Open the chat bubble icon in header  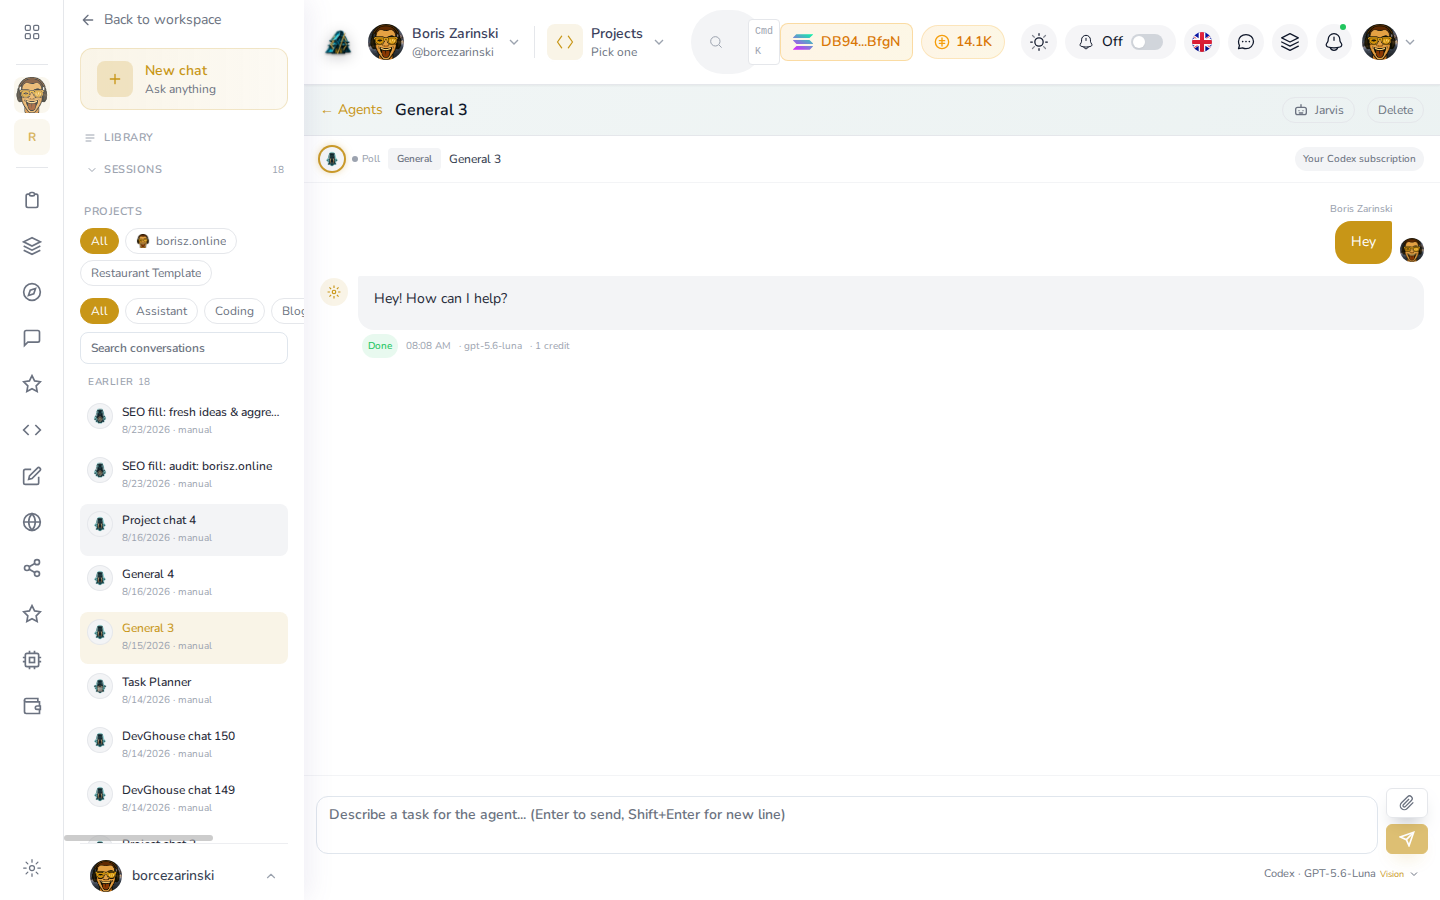[1246, 42]
